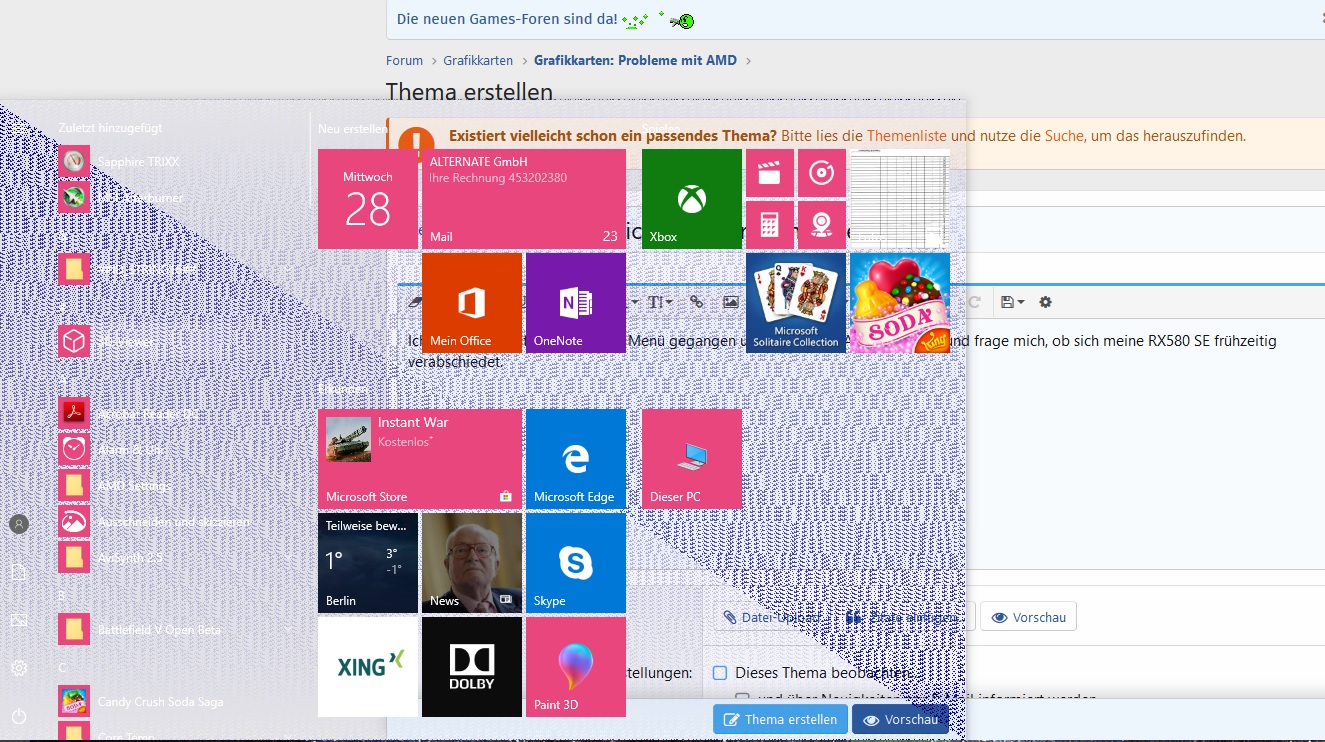Click the user account icon in Start menu
Image resolution: width=1325 pixels, height=742 pixels.
pos(19,524)
